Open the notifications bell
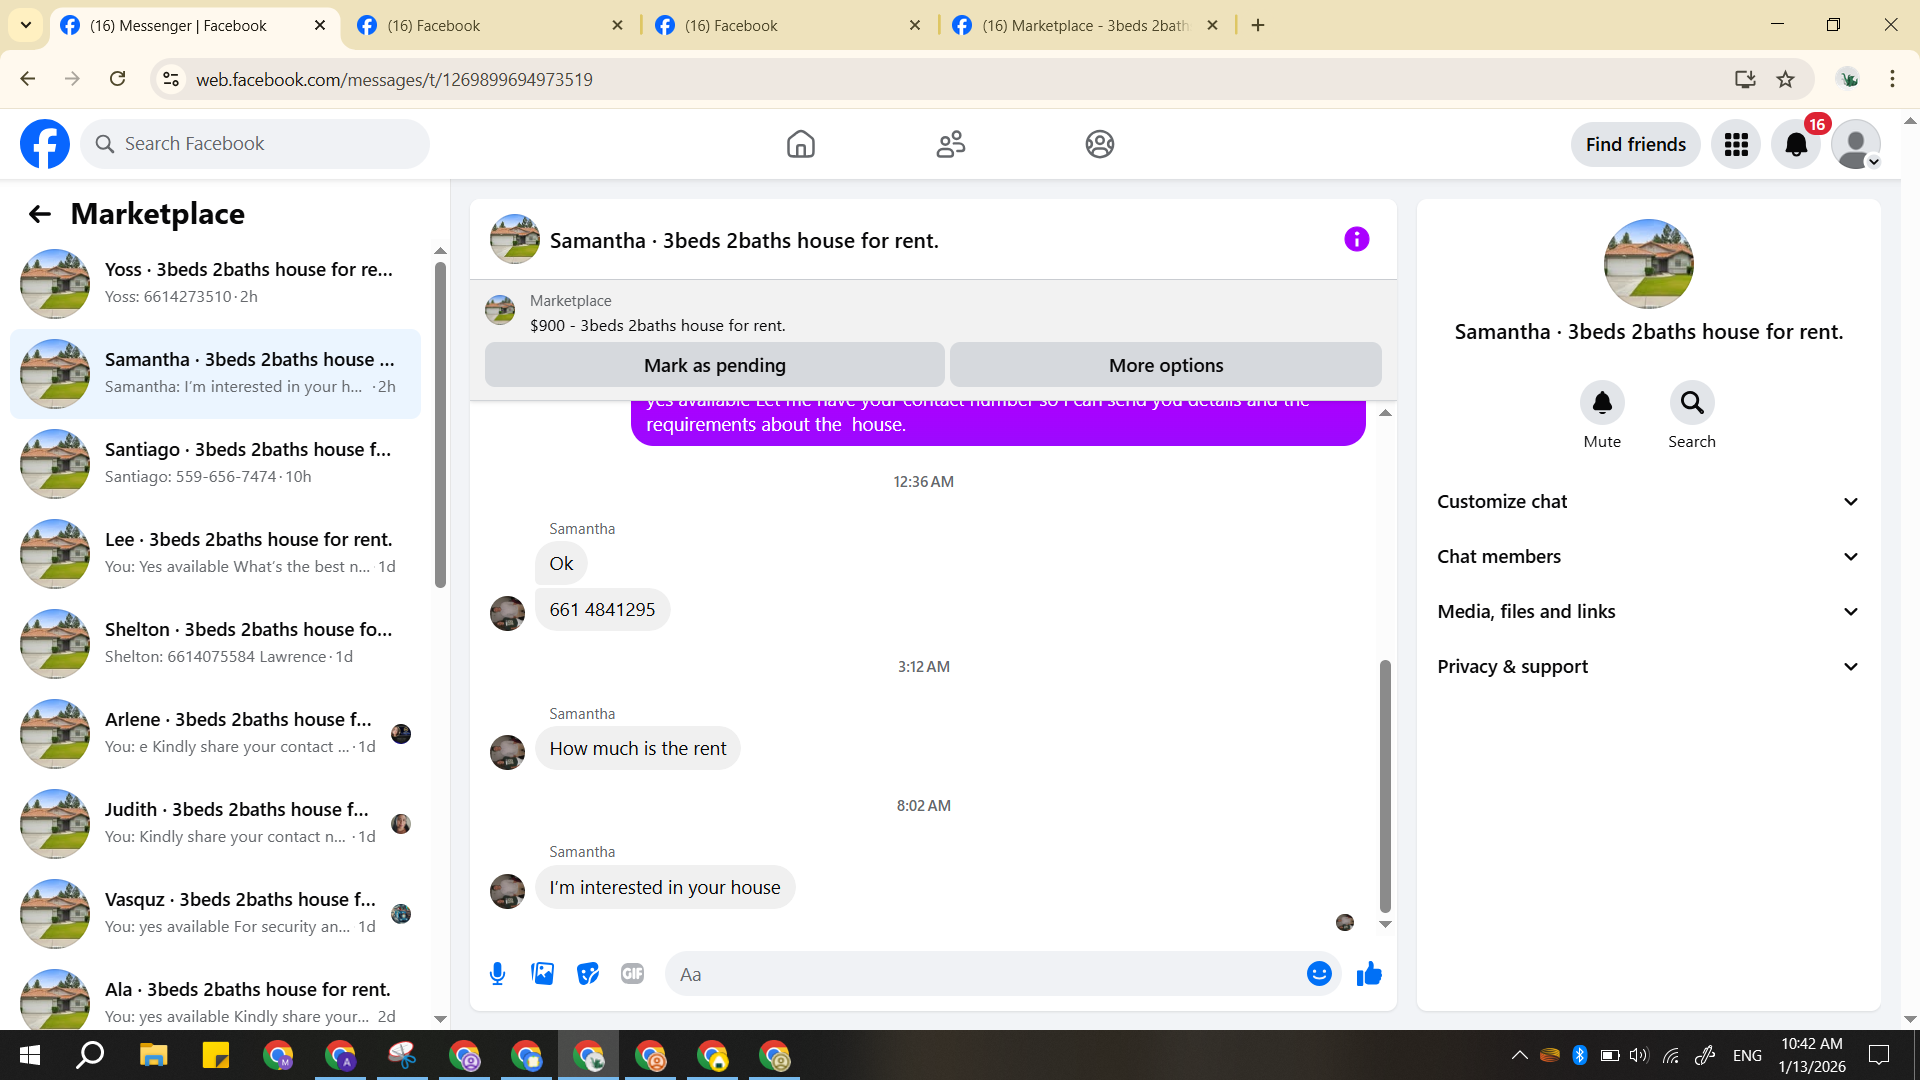Image resolution: width=1920 pixels, height=1080 pixels. pyautogui.click(x=1796, y=145)
